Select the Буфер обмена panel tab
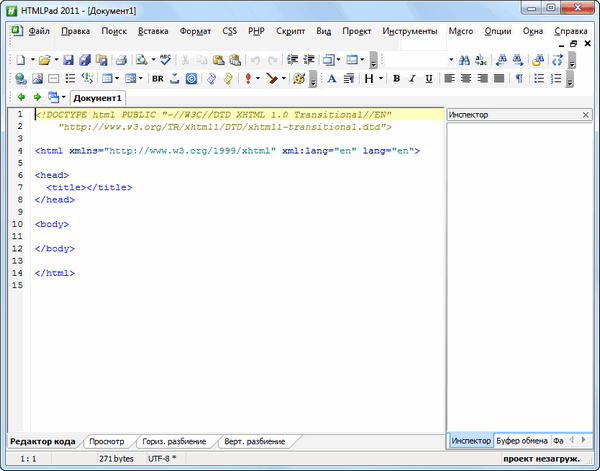The height and width of the screenshot is (471, 600). [521, 441]
